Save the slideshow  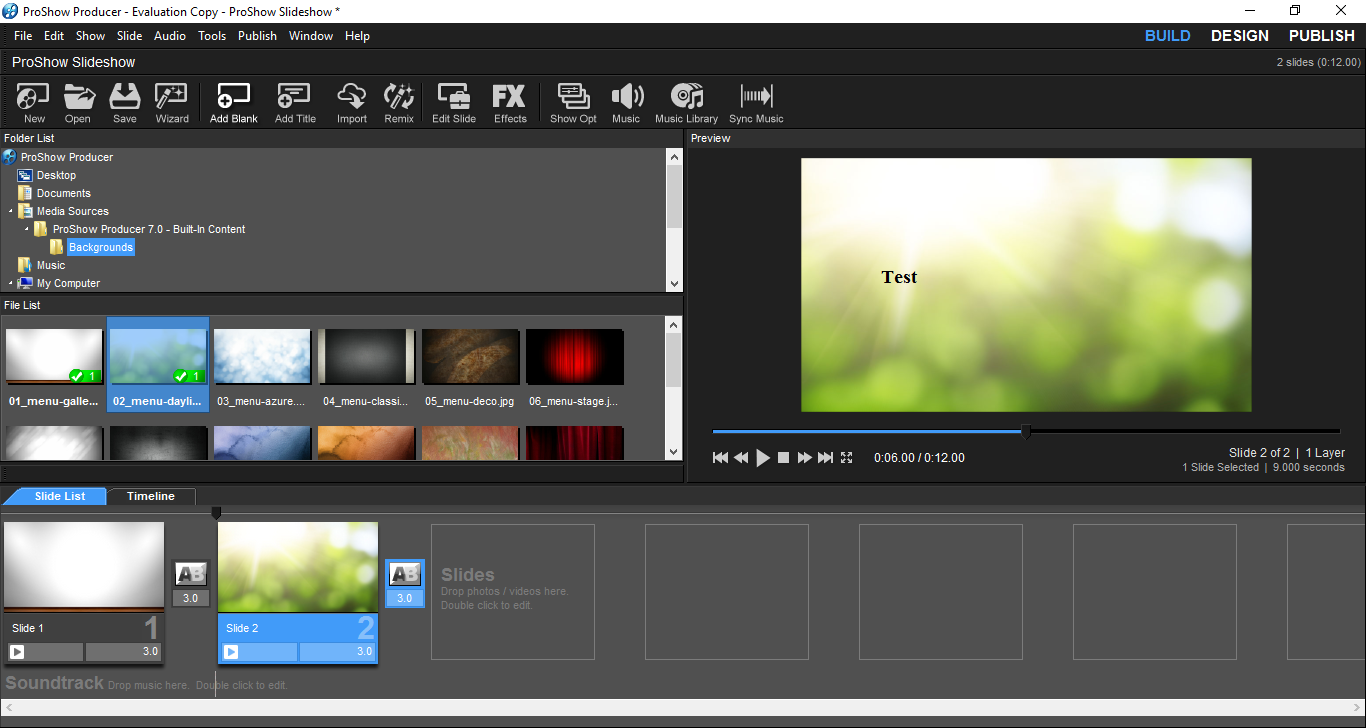(x=125, y=103)
